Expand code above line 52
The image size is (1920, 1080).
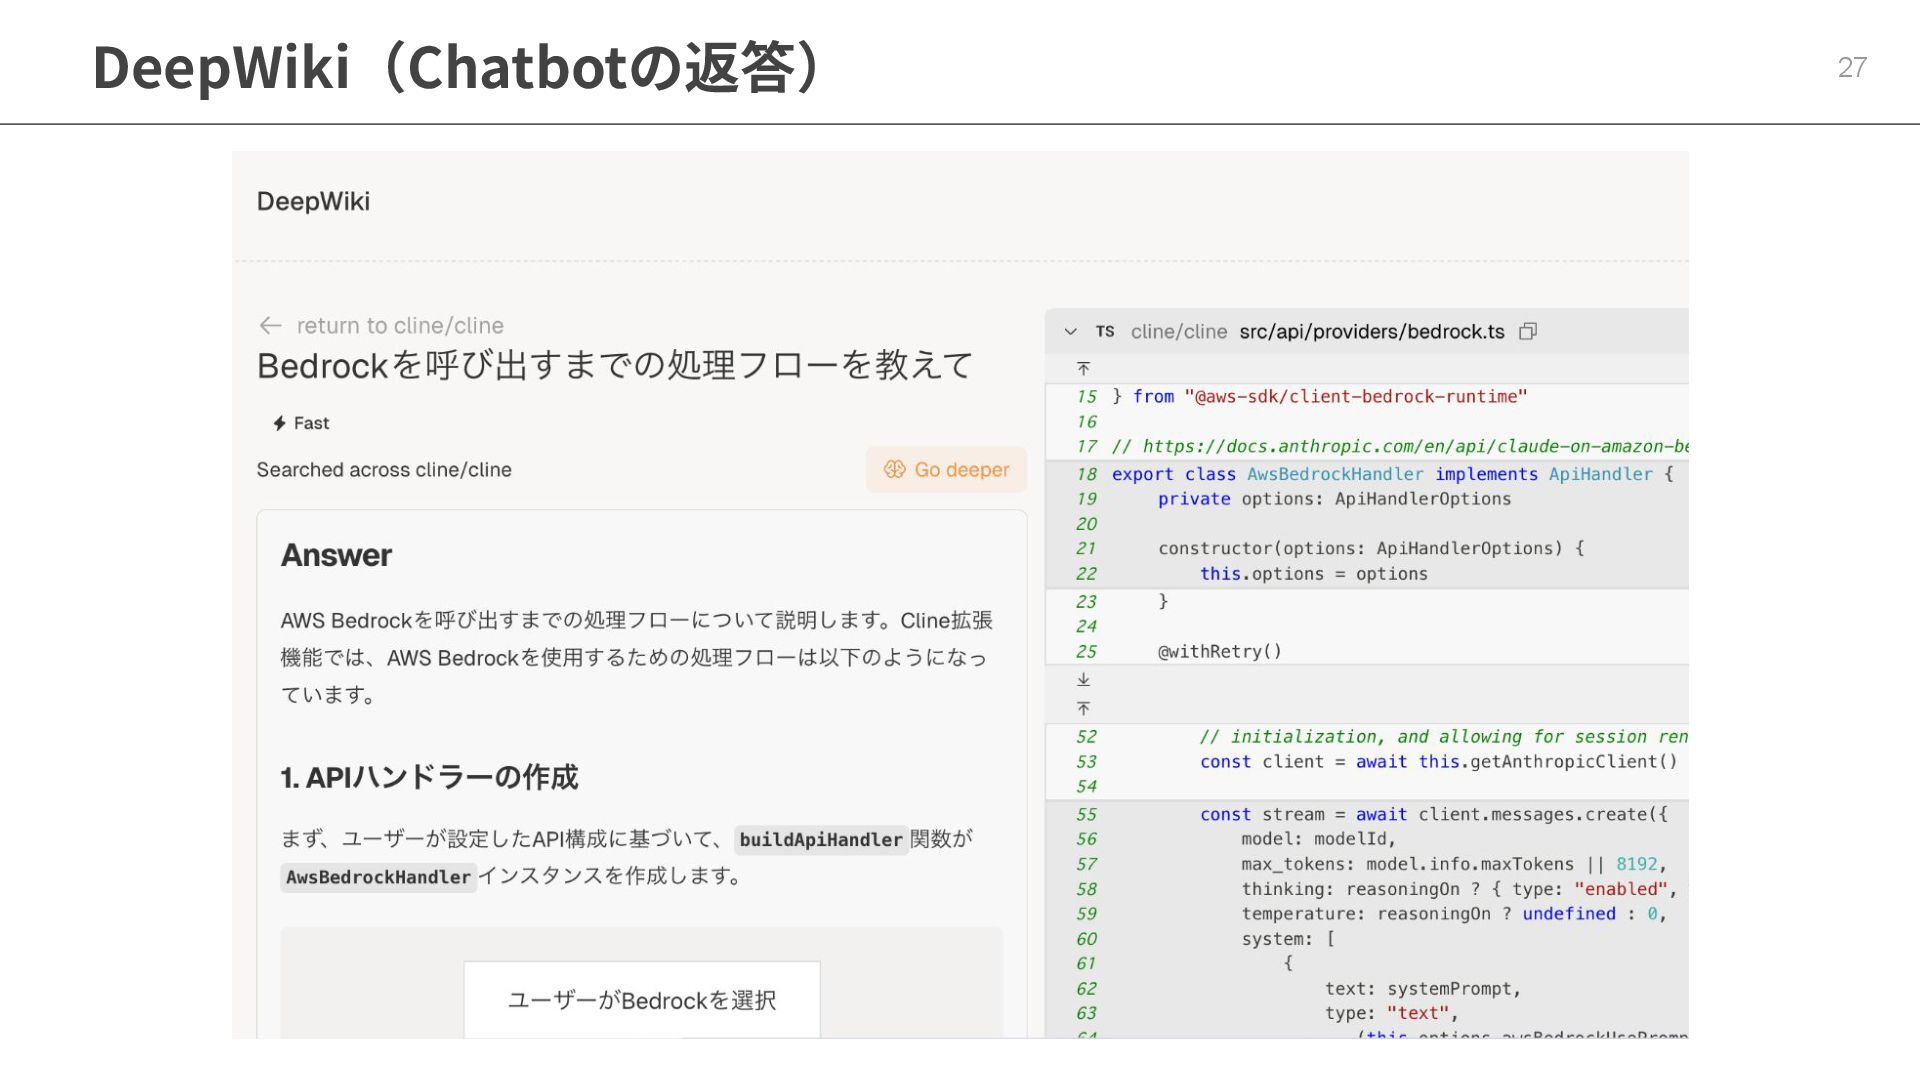1083,709
